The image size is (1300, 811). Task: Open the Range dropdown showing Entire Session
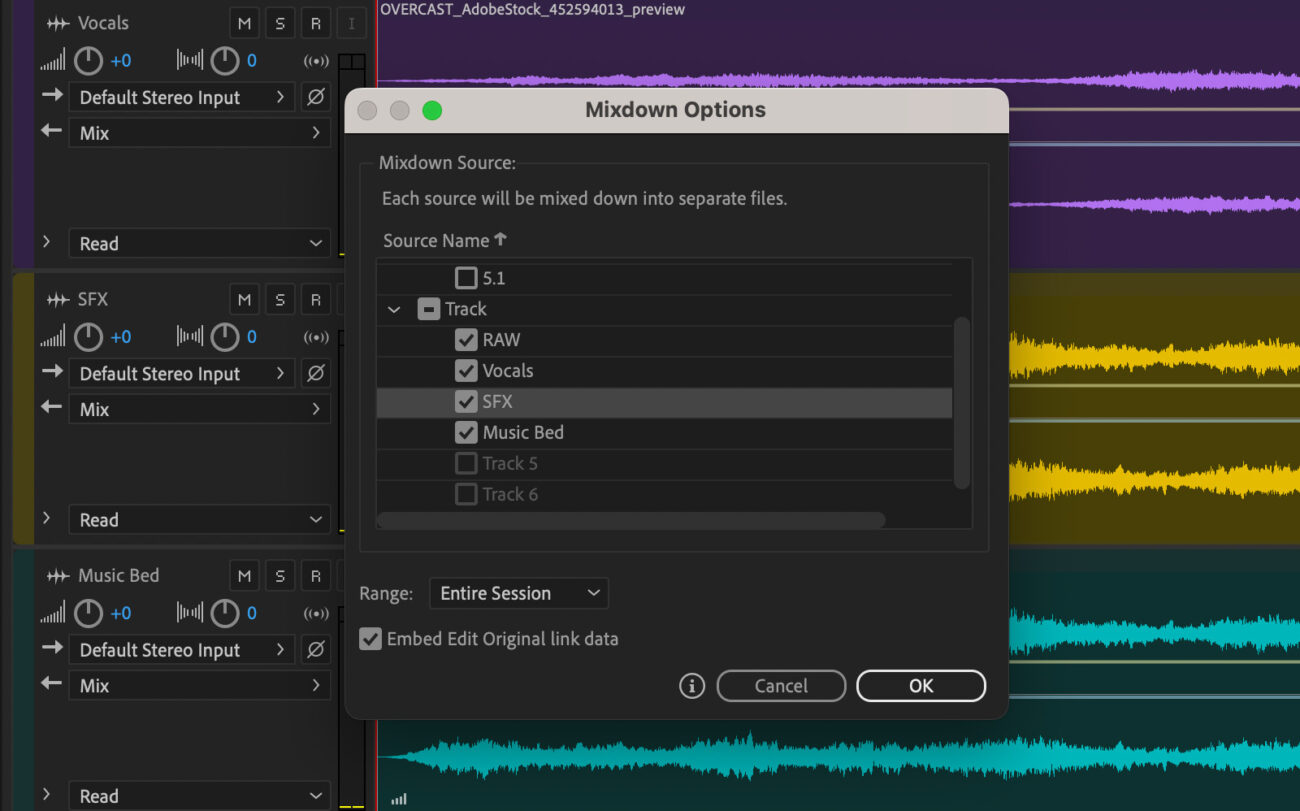pos(518,593)
